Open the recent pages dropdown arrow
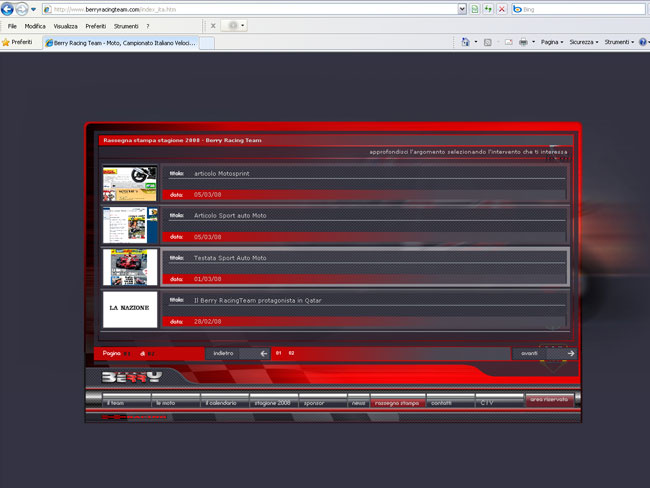The width and height of the screenshot is (650, 488). click(34, 9)
